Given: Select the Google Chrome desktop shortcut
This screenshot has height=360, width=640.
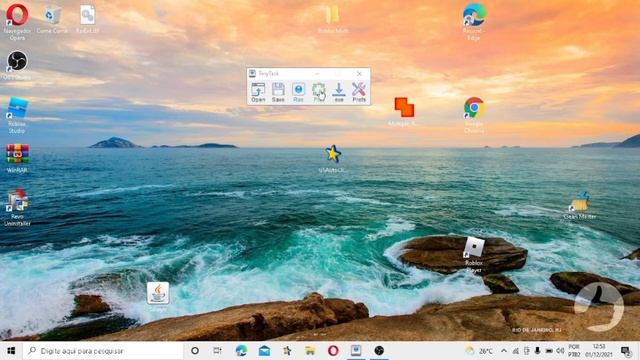Looking at the screenshot, I should (x=474, y=115).
